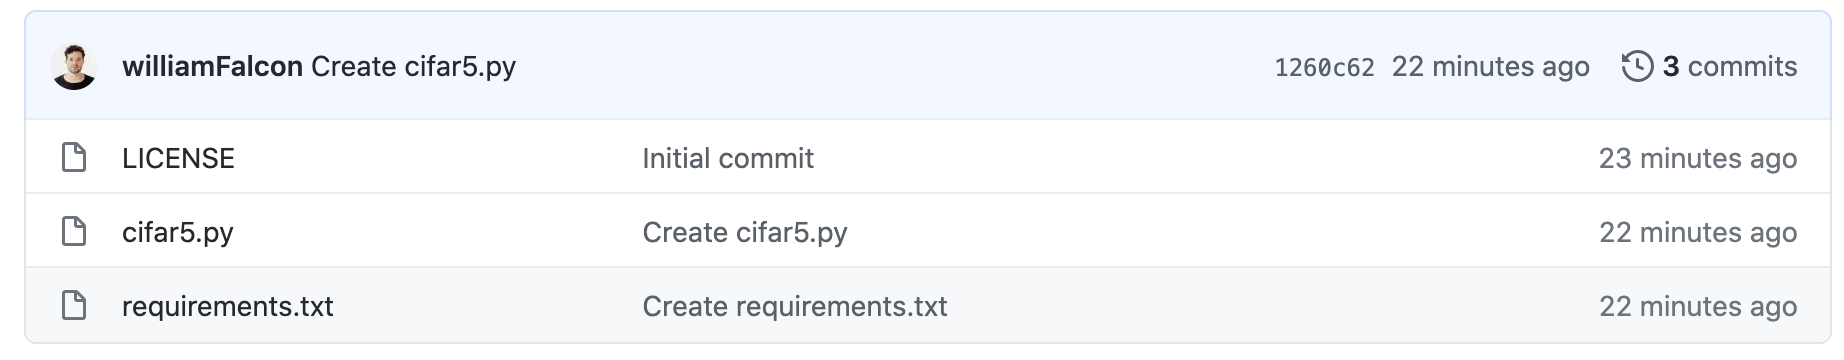Open Create cifar5.py message in cifar5.py row

745,232
